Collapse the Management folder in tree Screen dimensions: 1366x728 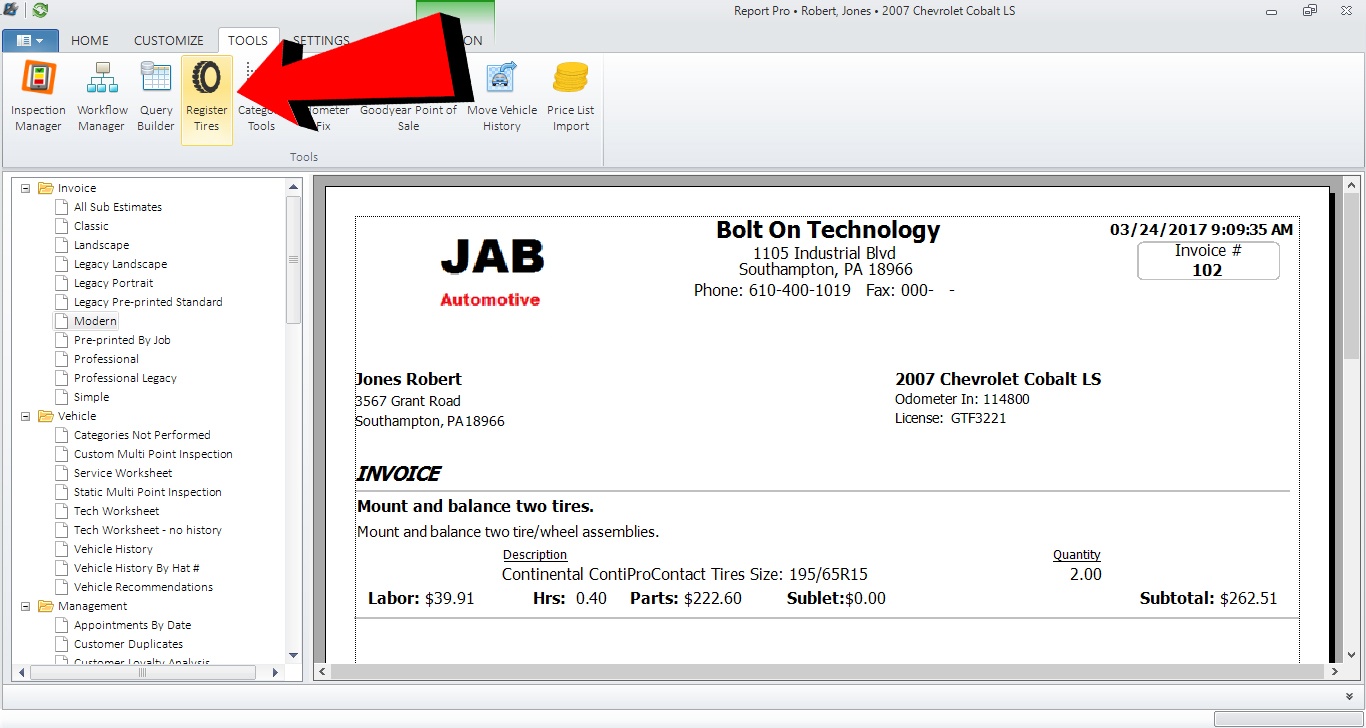(x=26, y=606)
